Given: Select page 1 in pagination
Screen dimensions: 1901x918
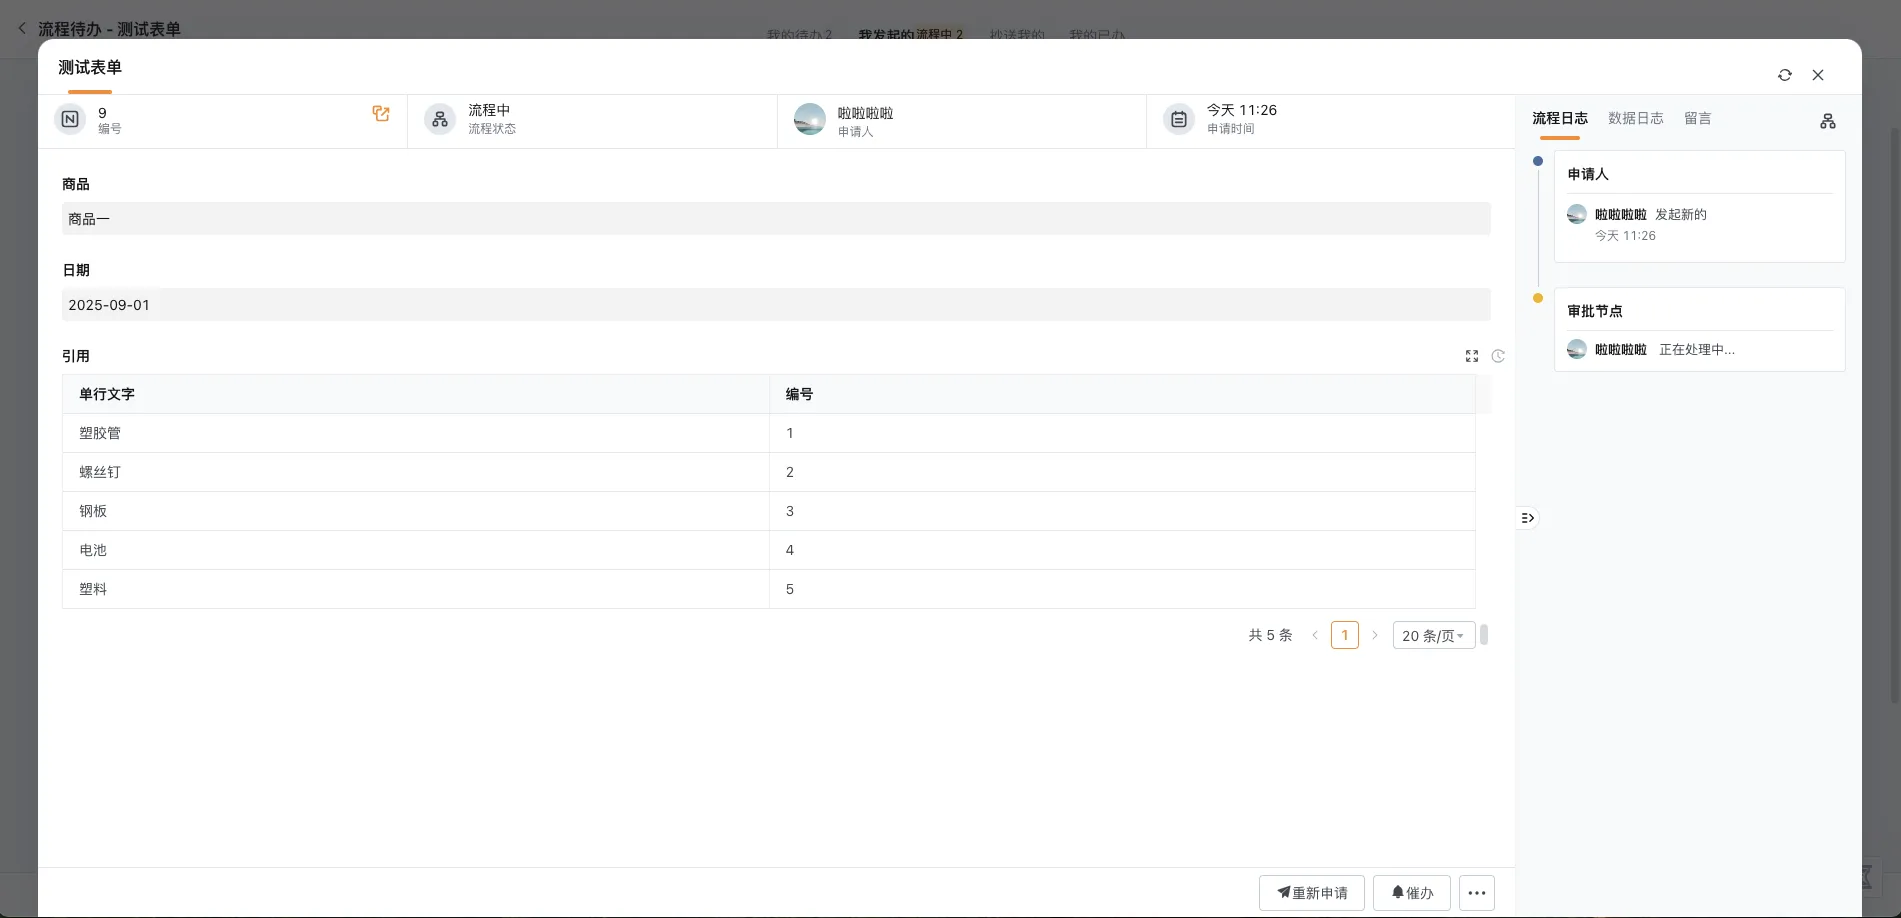Looking at the screenshot, I should [x=1345, y=635].
